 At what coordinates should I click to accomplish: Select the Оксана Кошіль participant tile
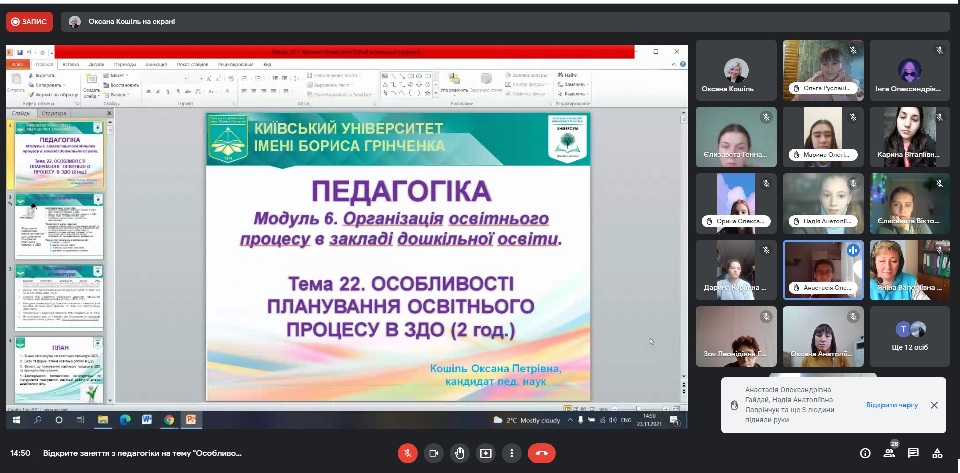[736, 70]
